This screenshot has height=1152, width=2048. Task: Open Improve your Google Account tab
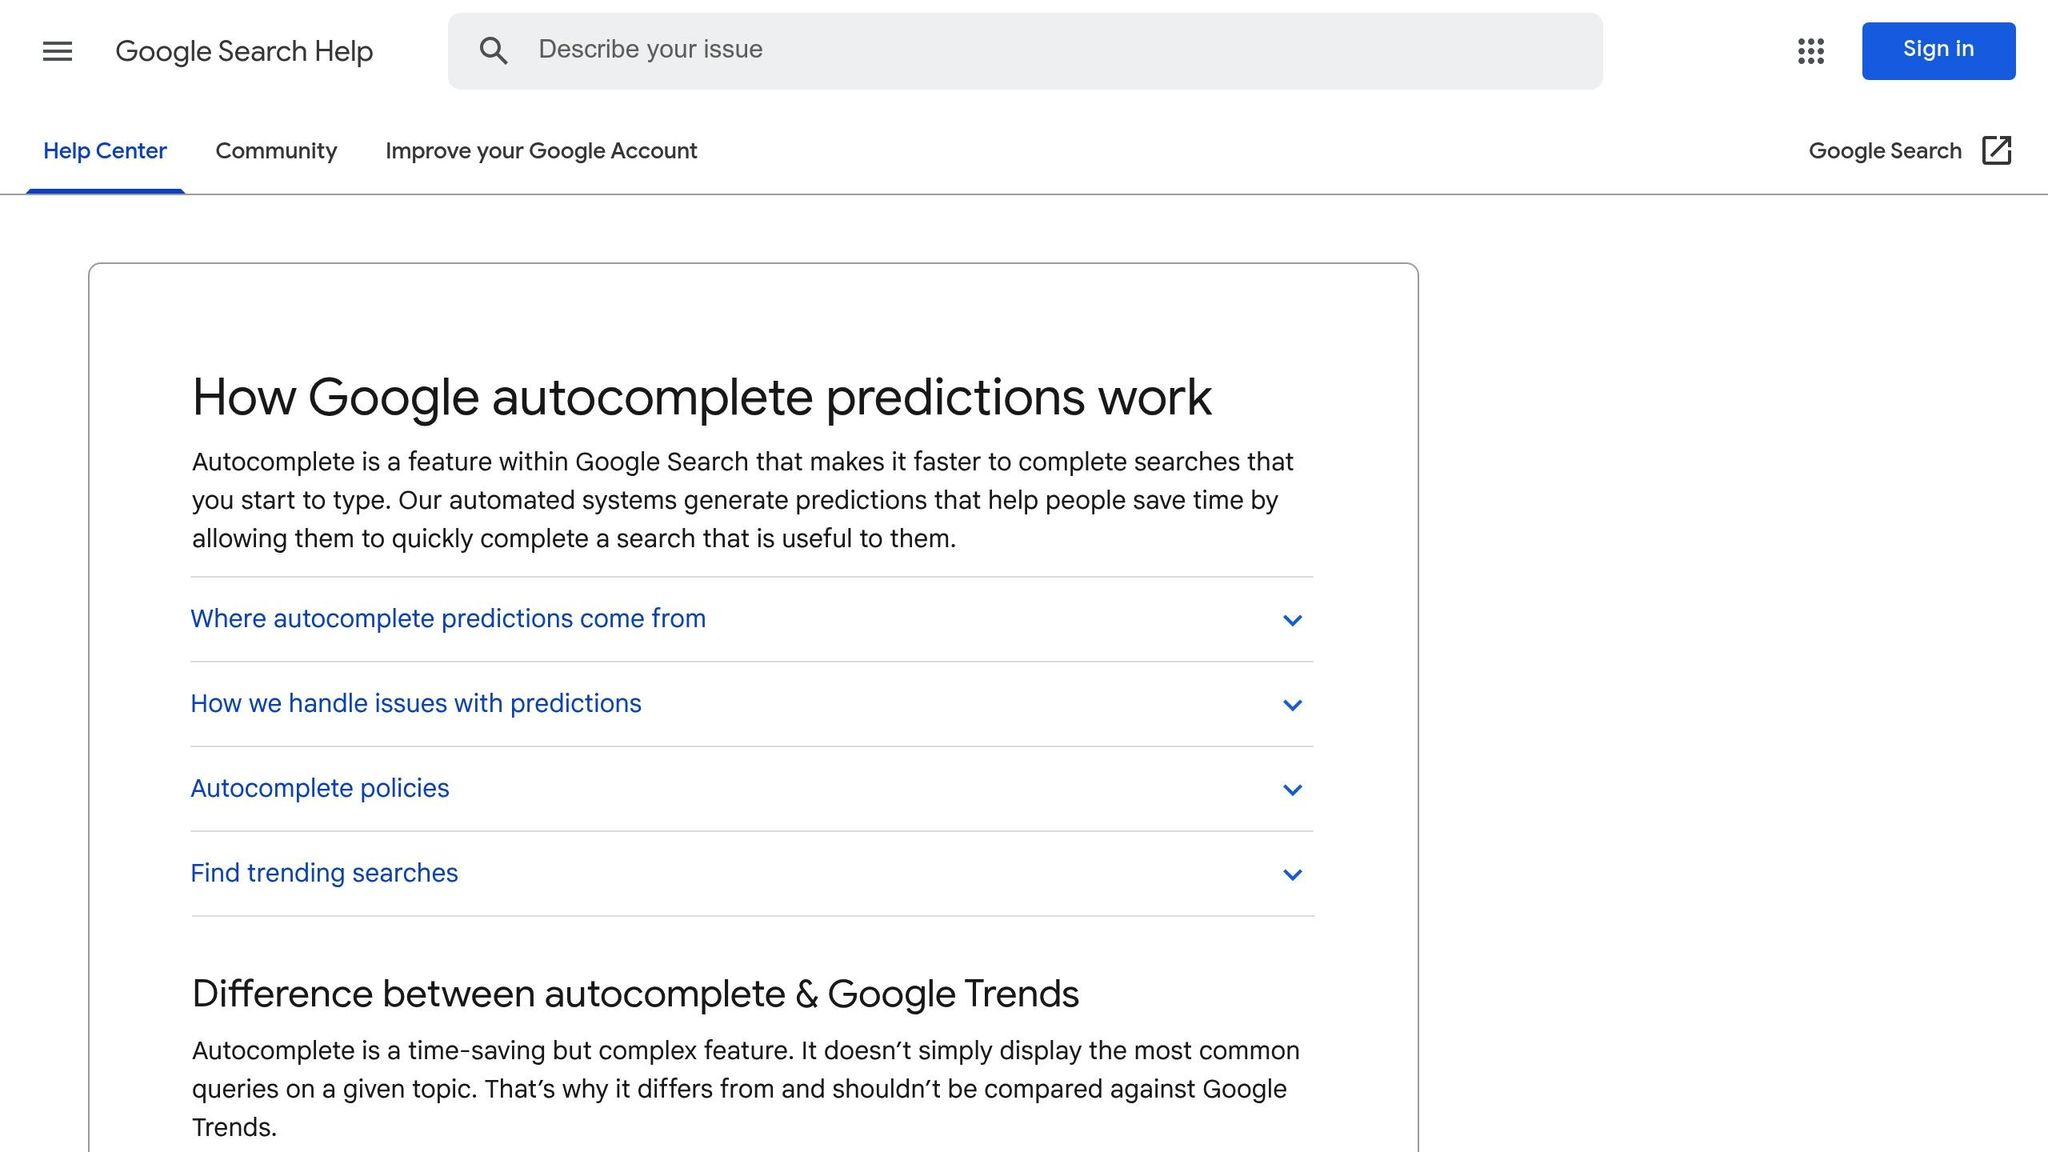click(x=541, y=151)
